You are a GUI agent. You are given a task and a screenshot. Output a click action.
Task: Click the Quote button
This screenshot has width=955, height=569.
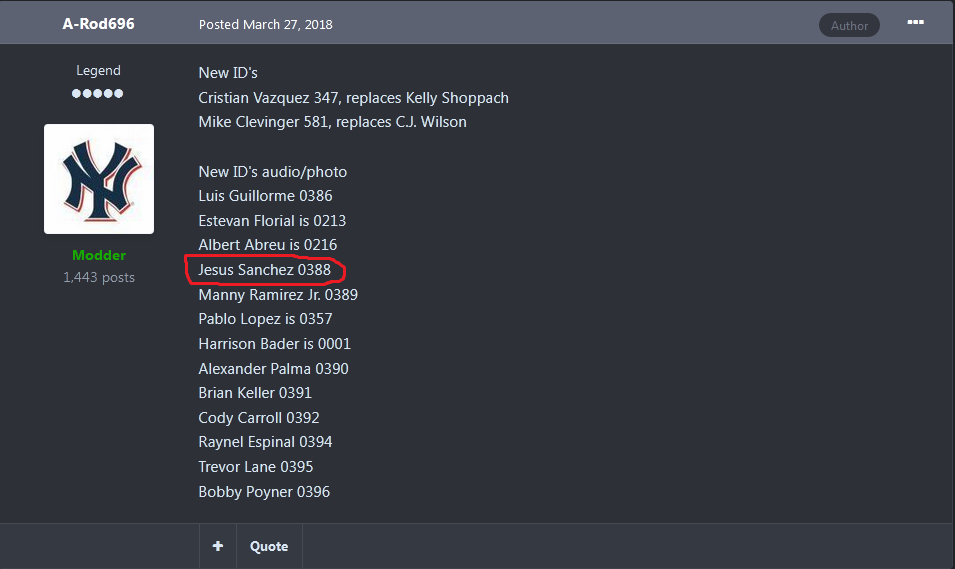pyautogui.click(x=269, y=546)
